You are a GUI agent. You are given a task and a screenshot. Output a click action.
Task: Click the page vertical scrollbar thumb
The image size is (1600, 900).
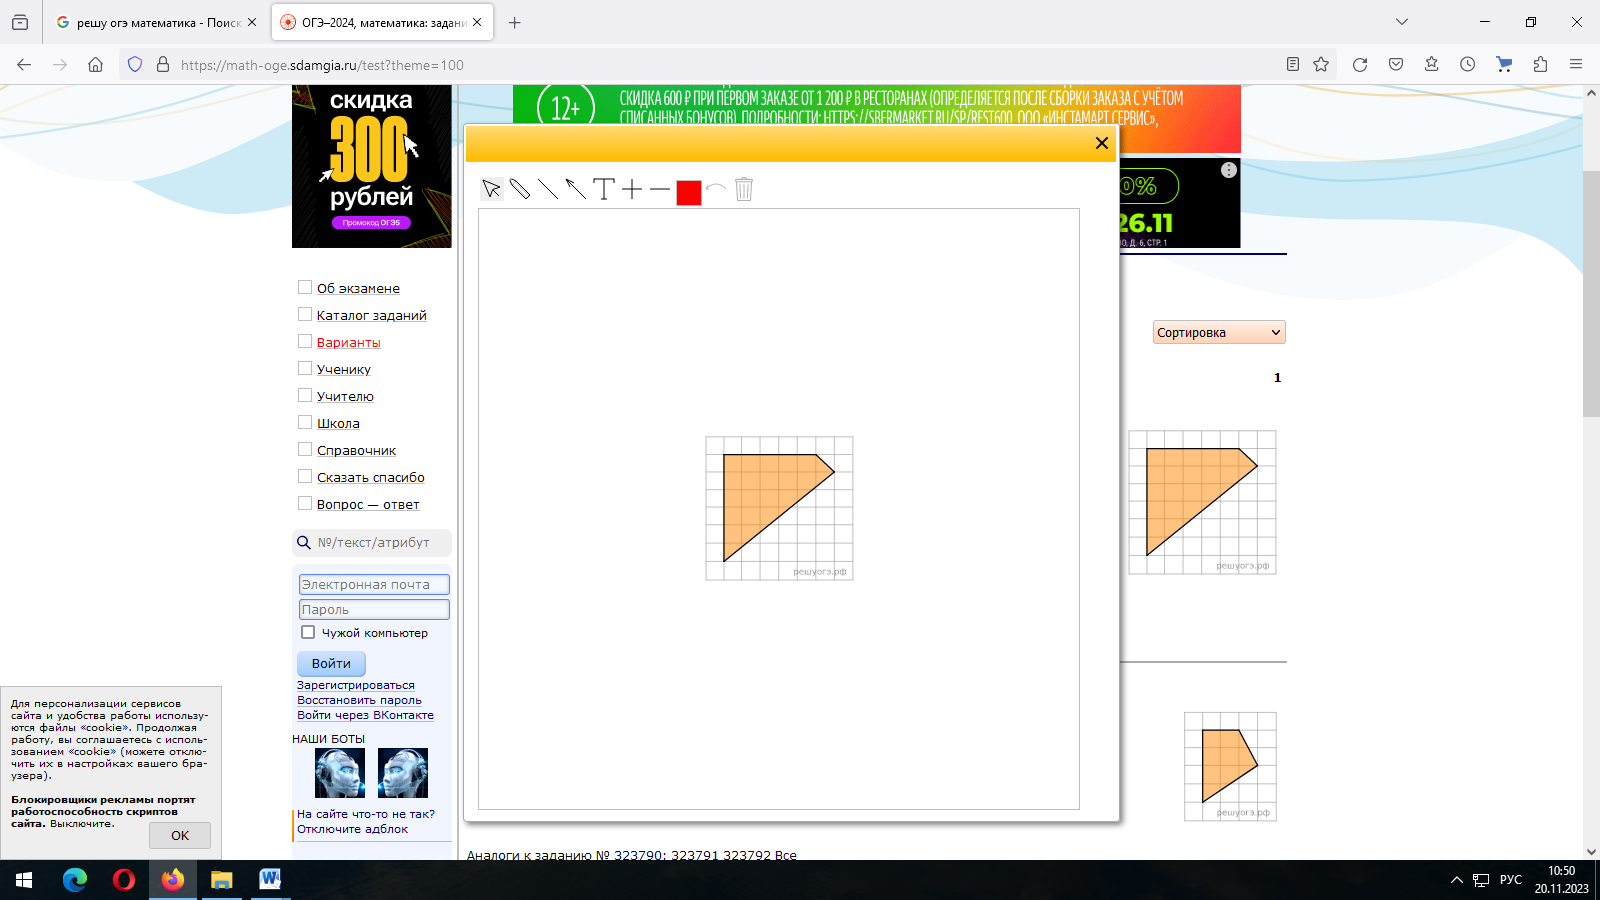(x=1591, y=294)
